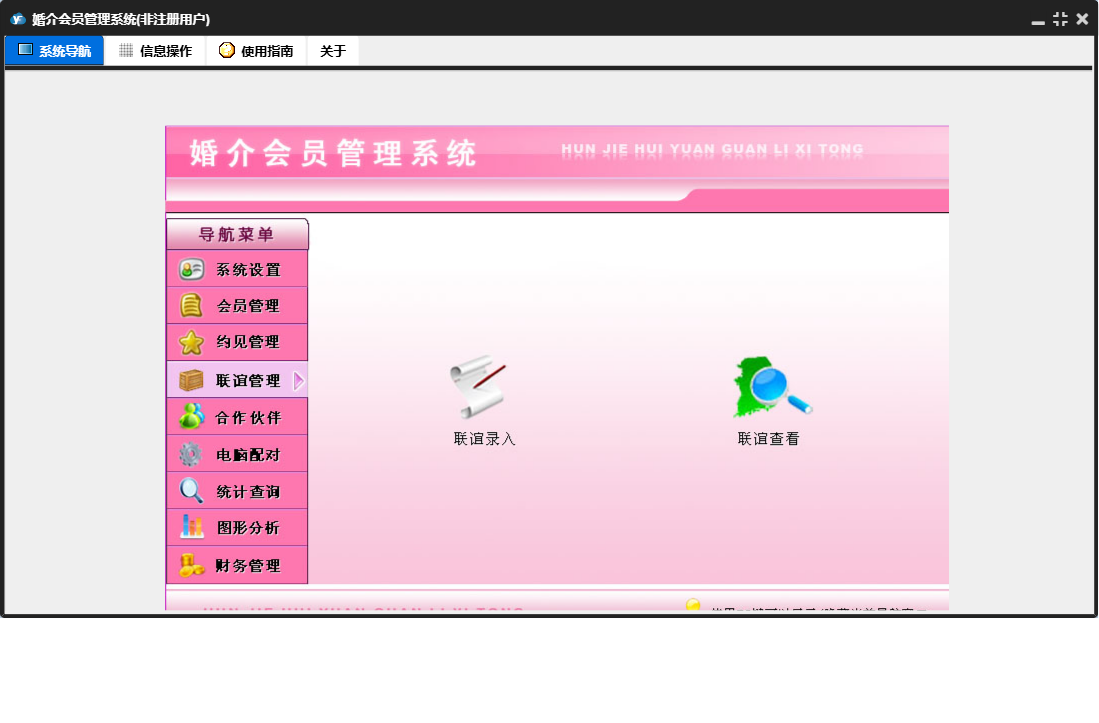Screen dimensions: 1099x723
Task: Click the 联谊查看 label
Action: pos(768,439)
